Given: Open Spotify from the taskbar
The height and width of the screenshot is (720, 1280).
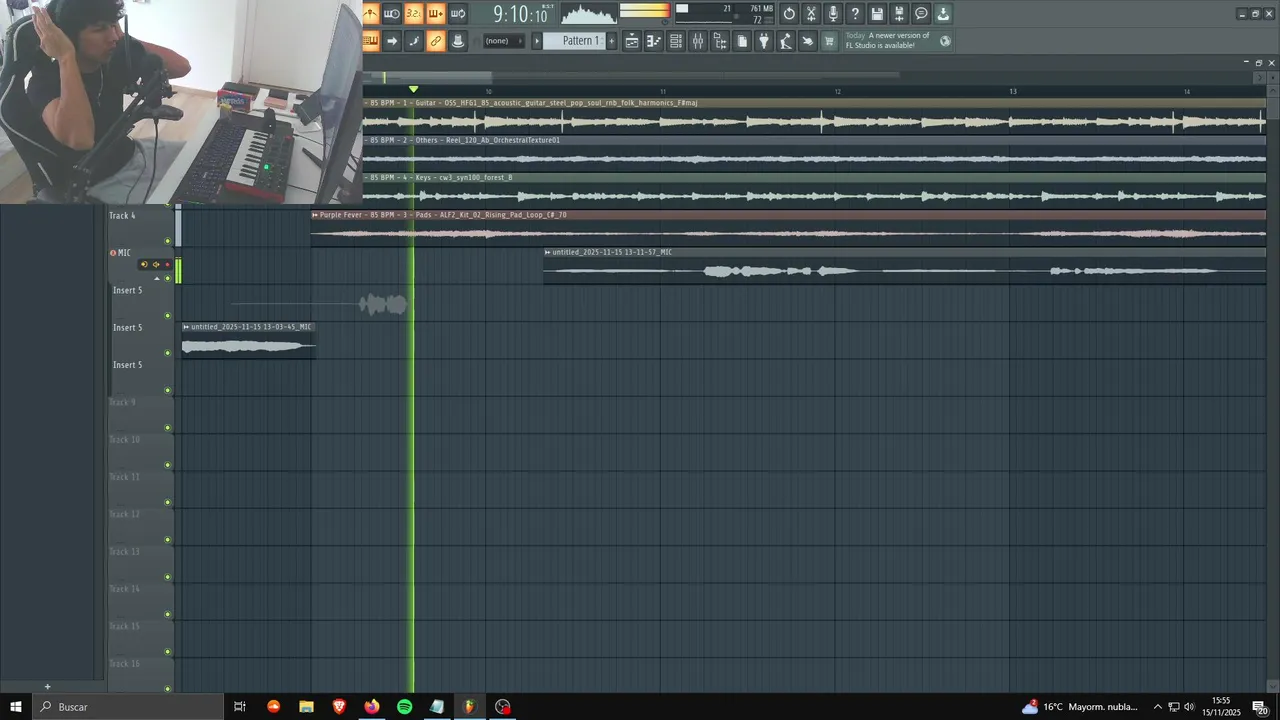Looking at the screenshot, I should (404, 707).
